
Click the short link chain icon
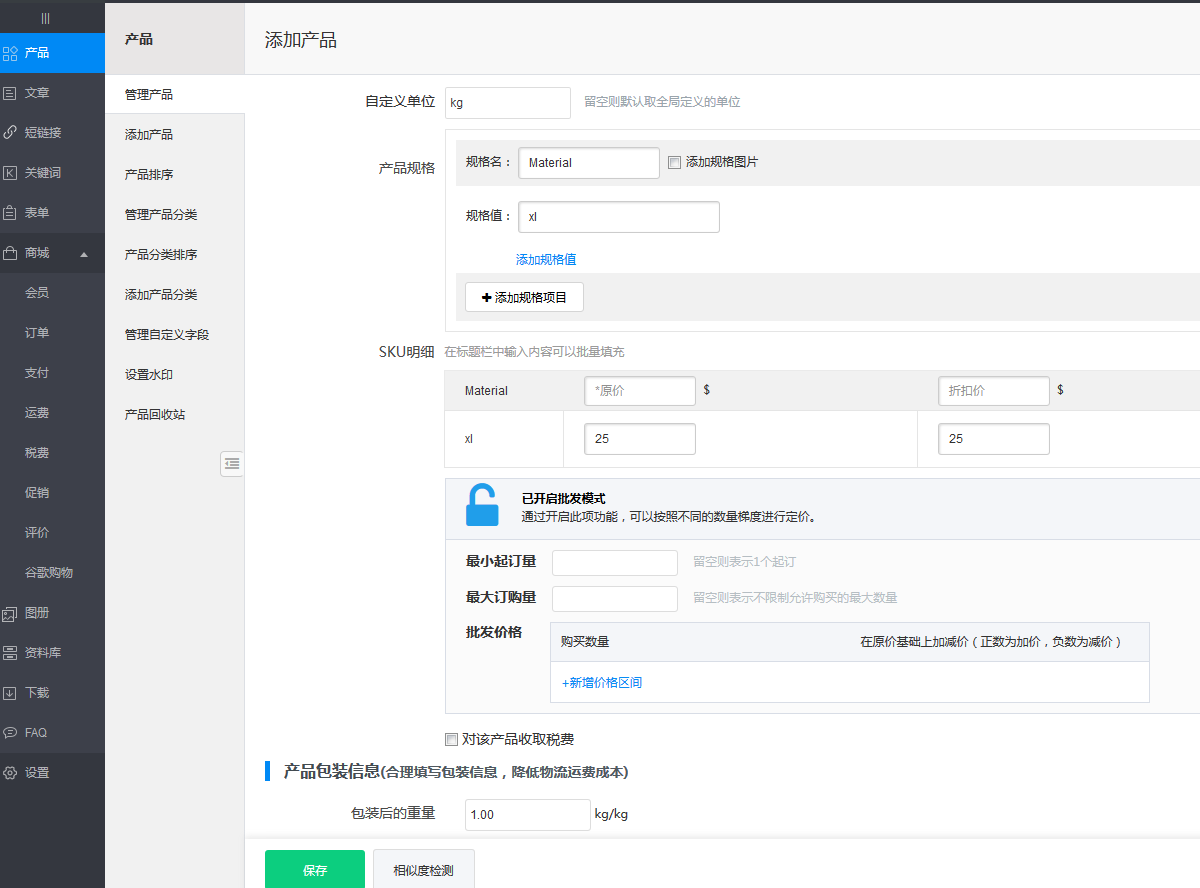(10, 133)
